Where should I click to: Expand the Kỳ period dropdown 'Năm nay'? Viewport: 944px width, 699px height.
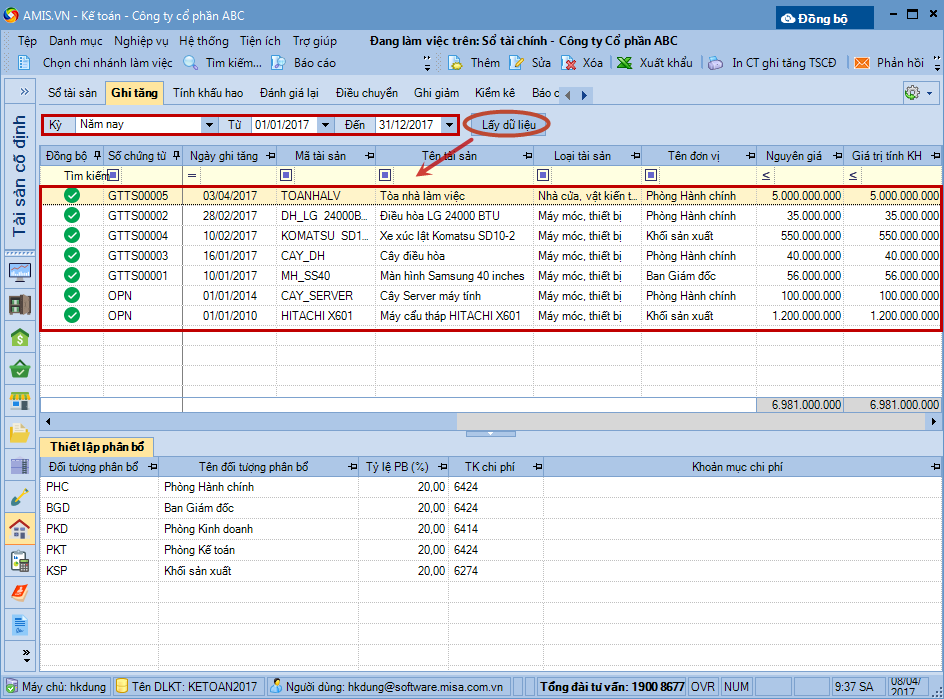click(x=208, y=125)
